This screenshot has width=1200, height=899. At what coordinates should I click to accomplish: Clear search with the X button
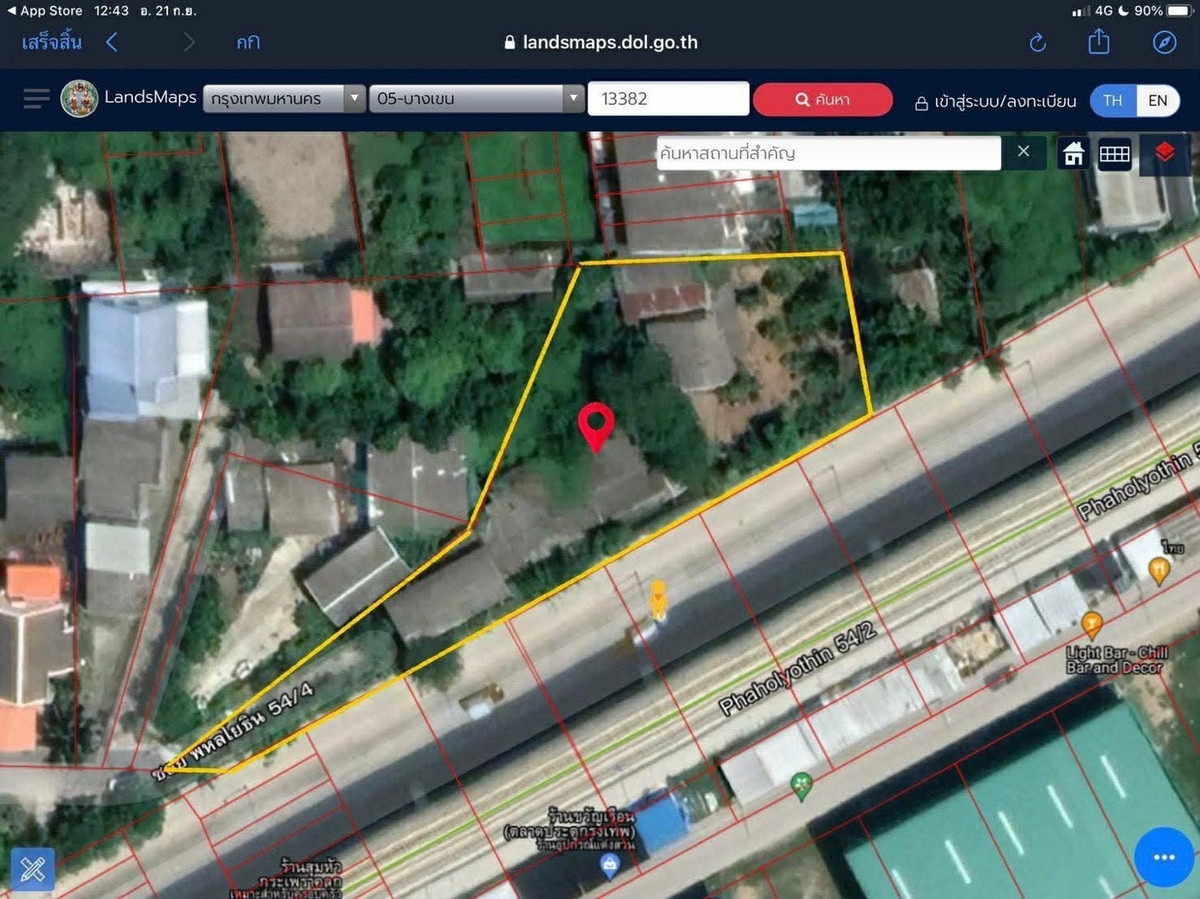1024,152
